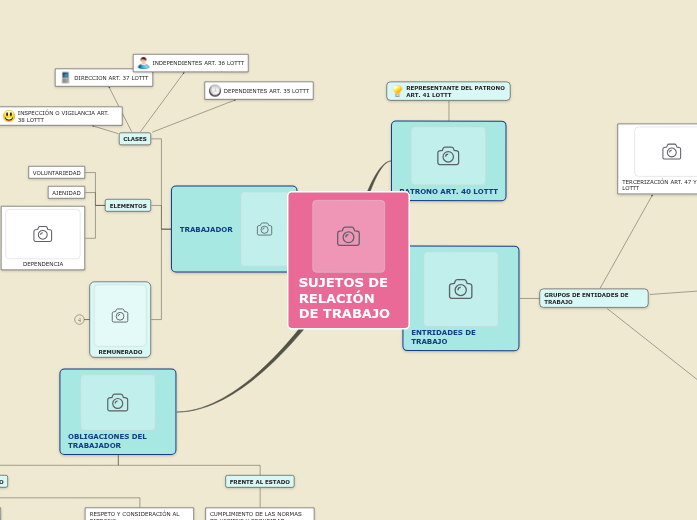
Task: Select the Respeto y Consideración al Patrono node
Action: 139,514
